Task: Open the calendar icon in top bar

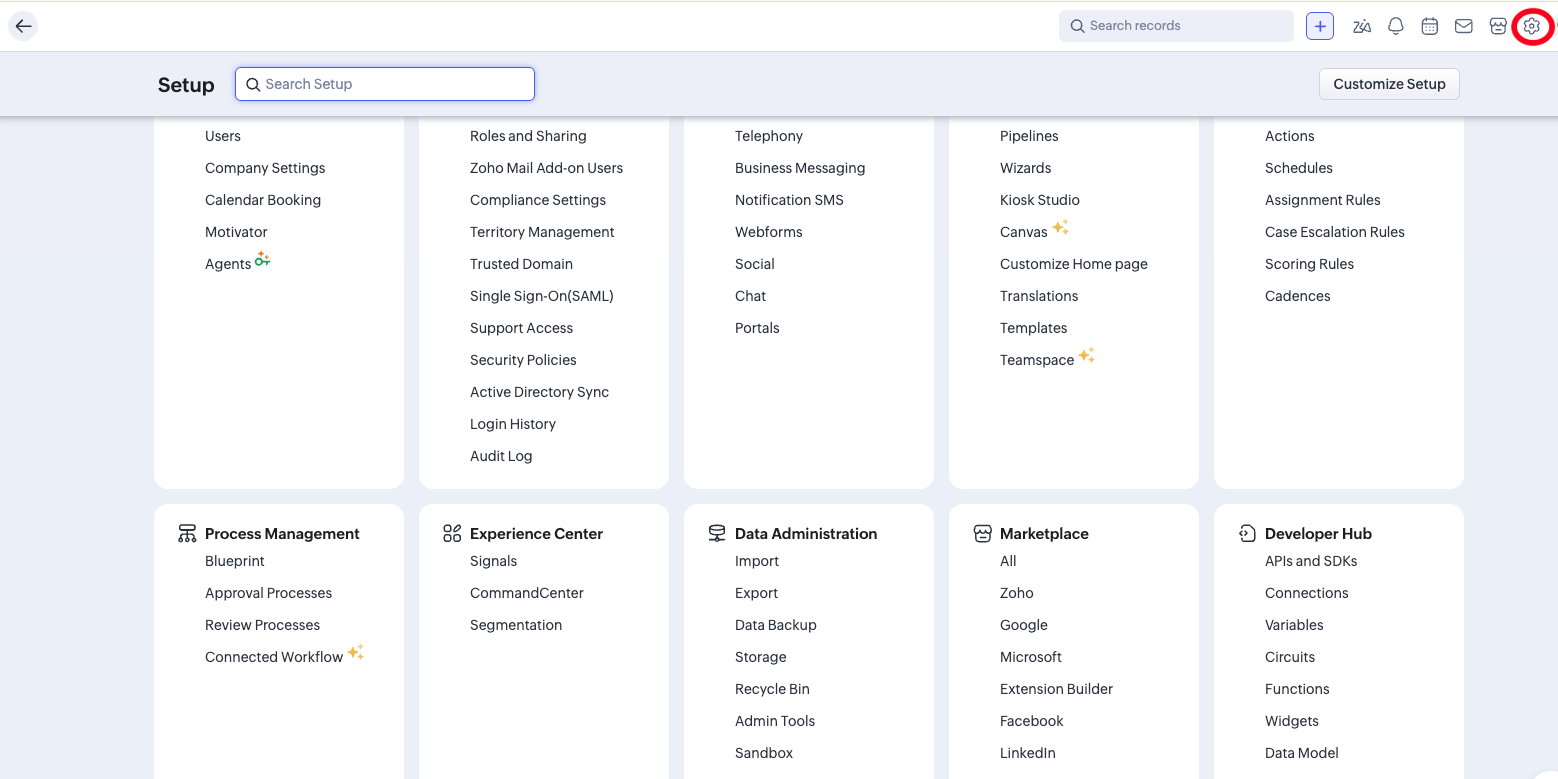Action: pyautogui.click(x=1430, y=26)
